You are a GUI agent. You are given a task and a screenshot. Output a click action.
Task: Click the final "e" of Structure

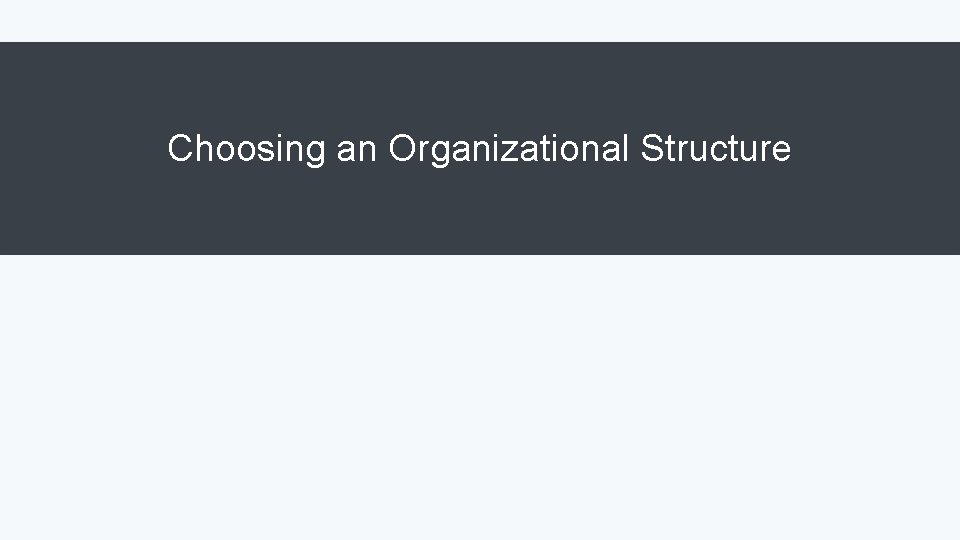tap(781, 151)
